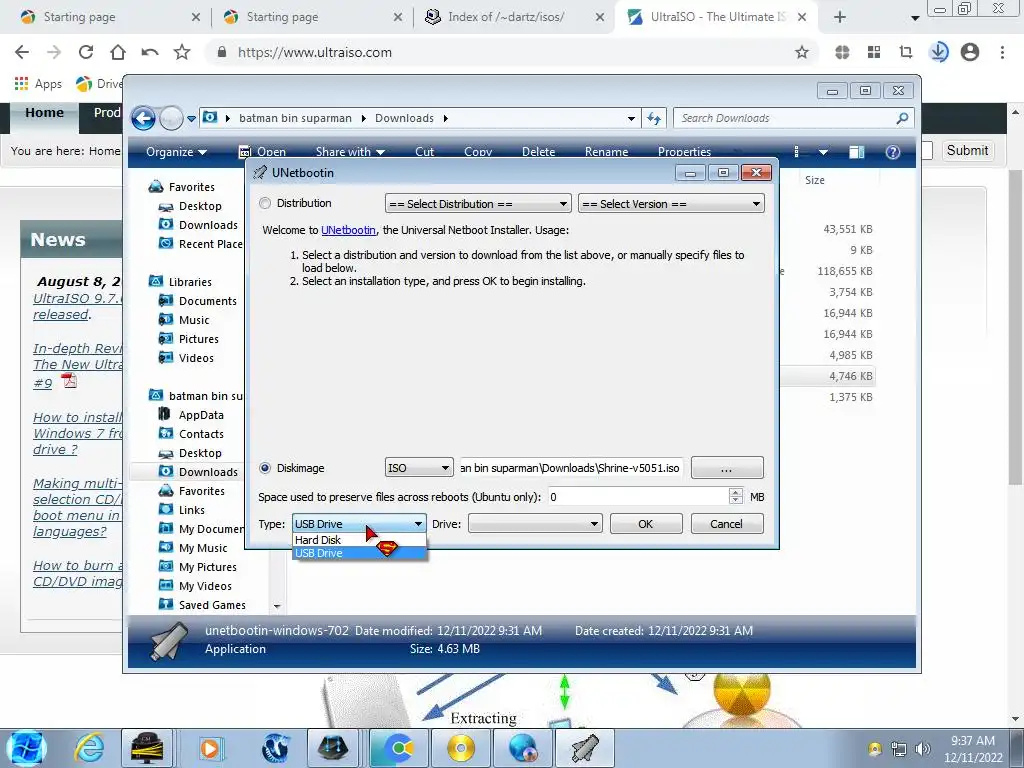This screenshot has height=768, width=1024.
Task: Select Documents library
Action: pyautogui.click(x=208, y=301)
